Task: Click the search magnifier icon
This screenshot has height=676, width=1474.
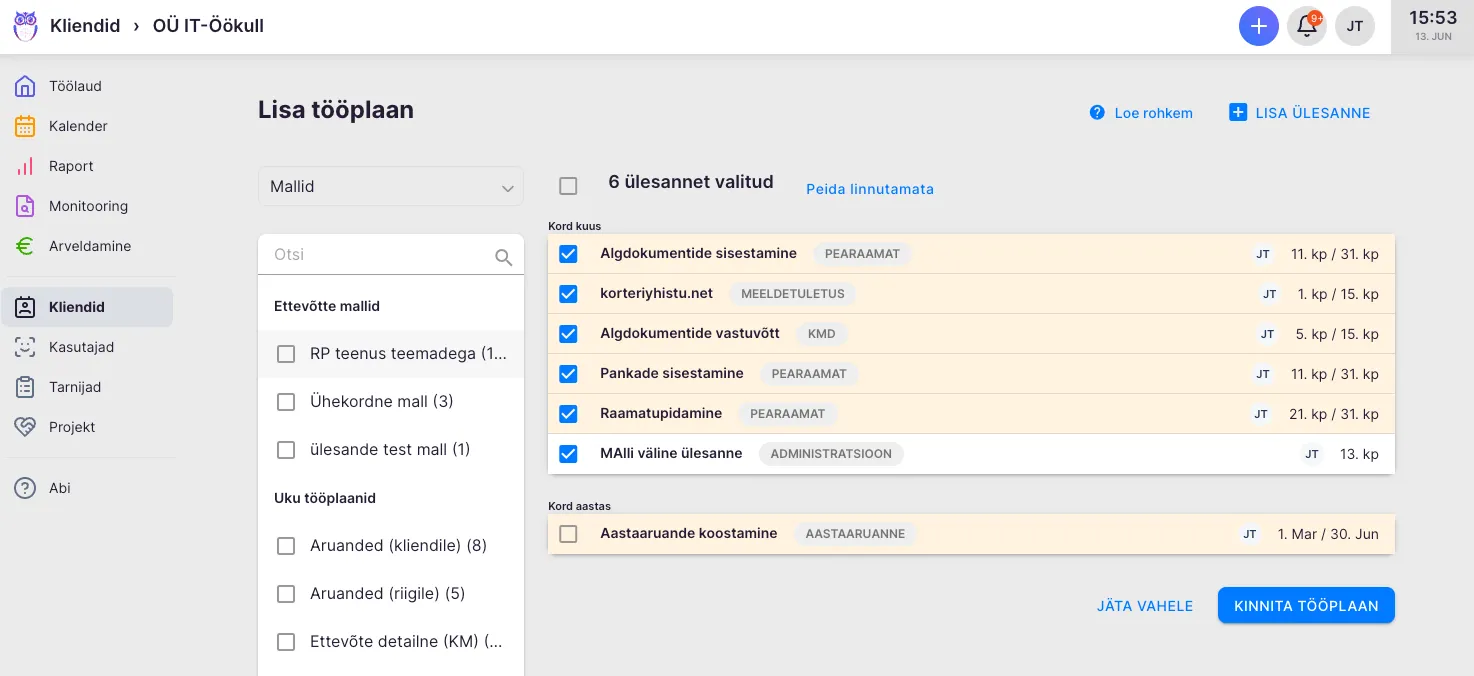Action: (x=504, y=257)
